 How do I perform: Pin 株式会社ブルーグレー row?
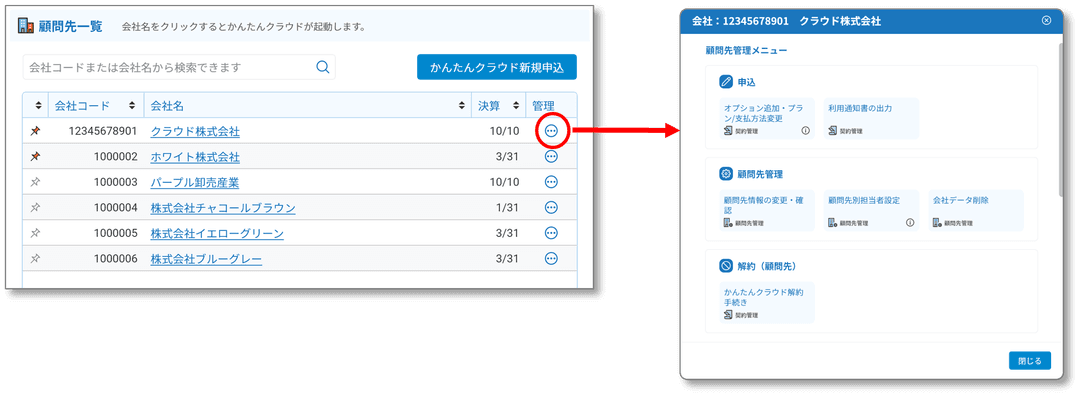35,258
